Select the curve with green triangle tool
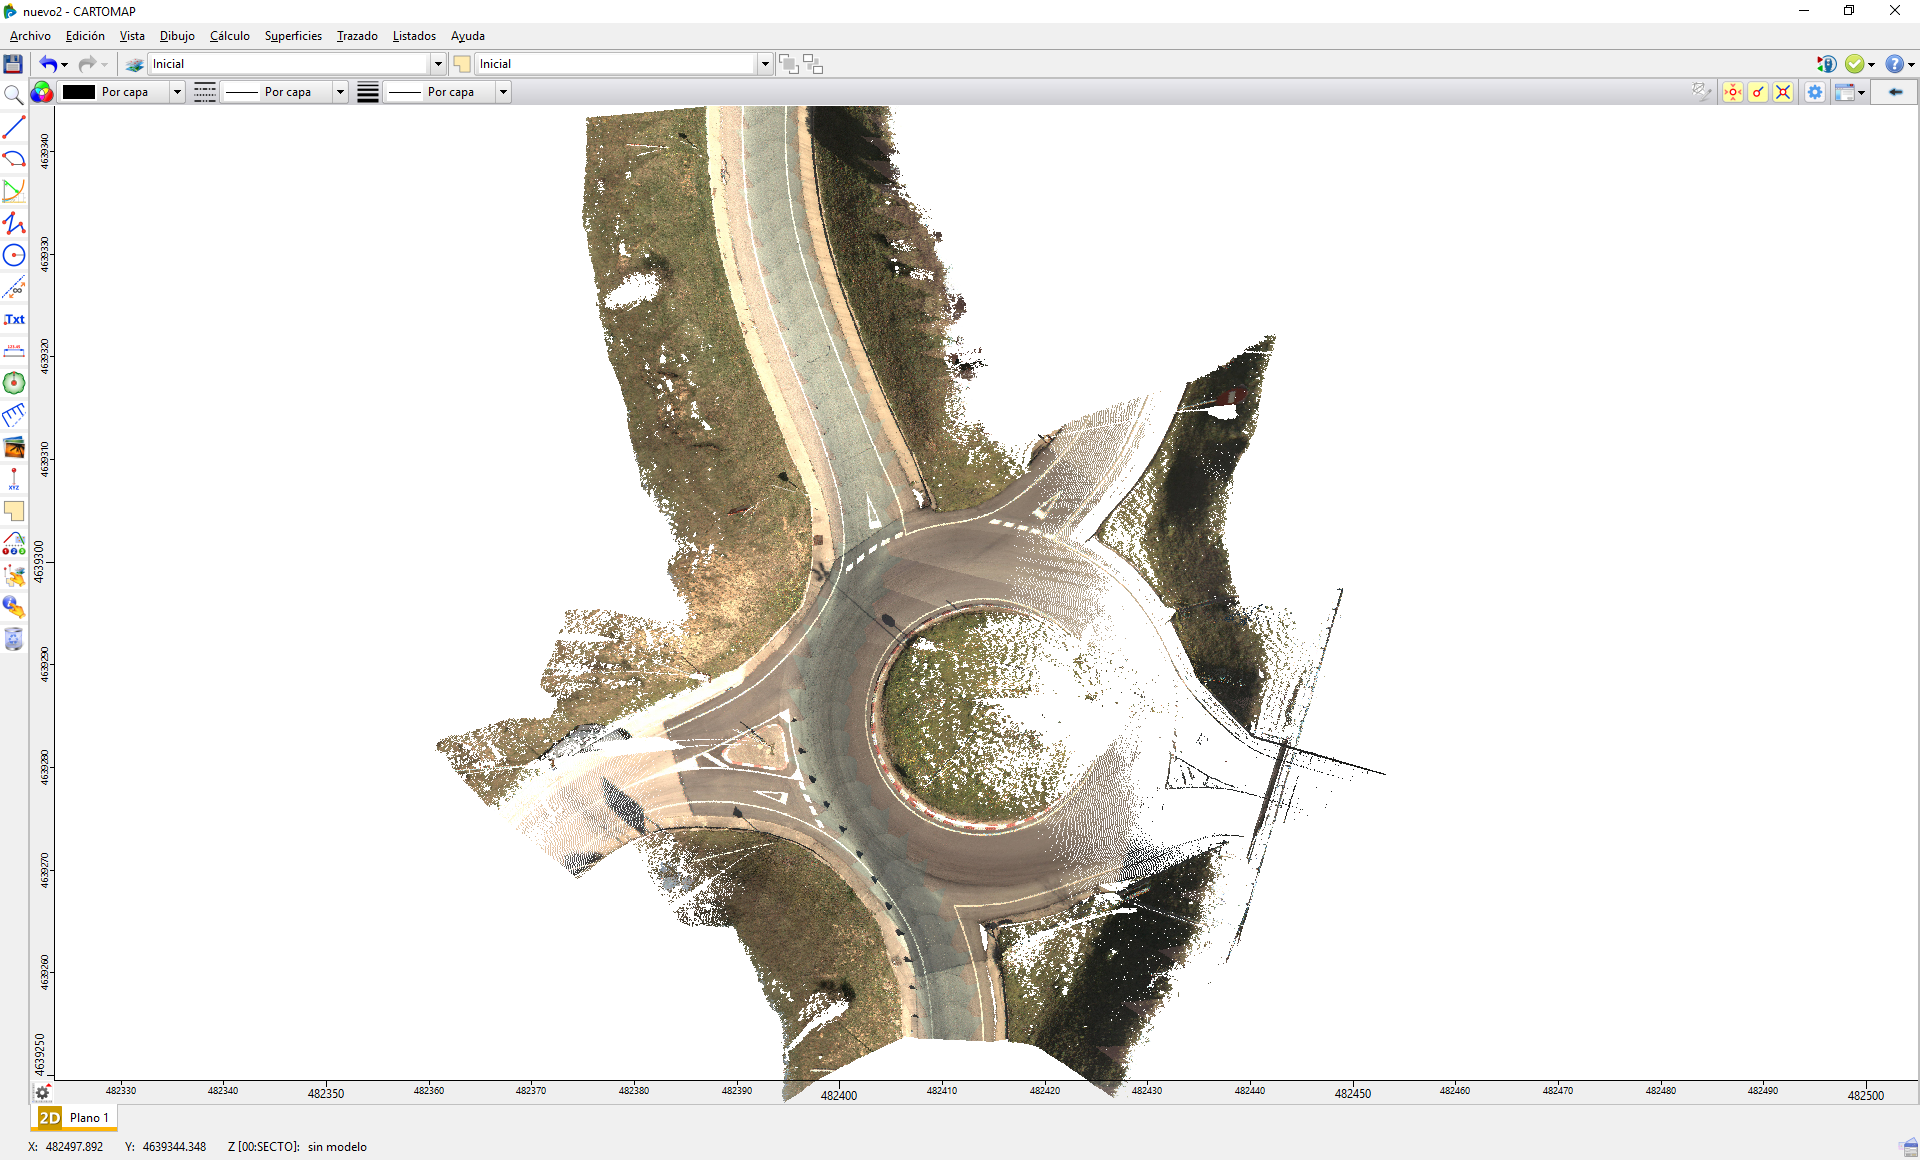The width and height of the screenshot is (1920, 1160). click(14, 191)
